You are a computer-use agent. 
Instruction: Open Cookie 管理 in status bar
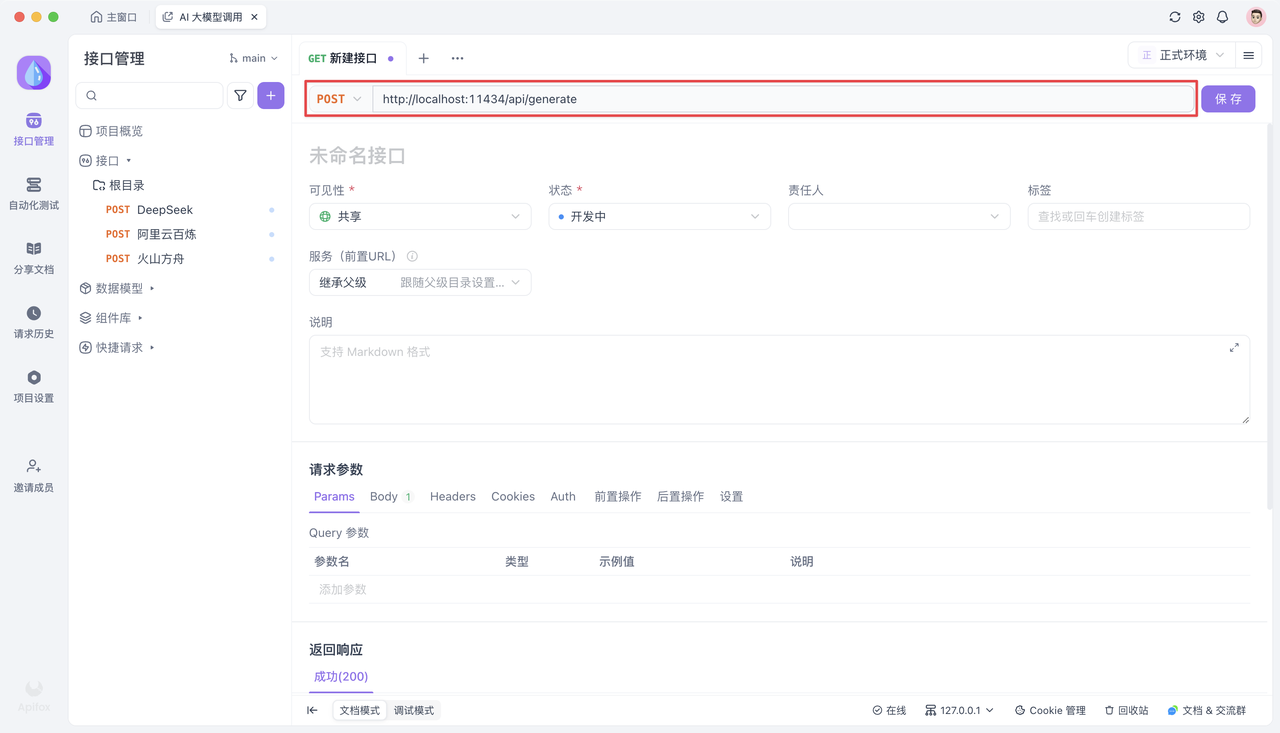pyautogui.click(x=1050, y=711)
